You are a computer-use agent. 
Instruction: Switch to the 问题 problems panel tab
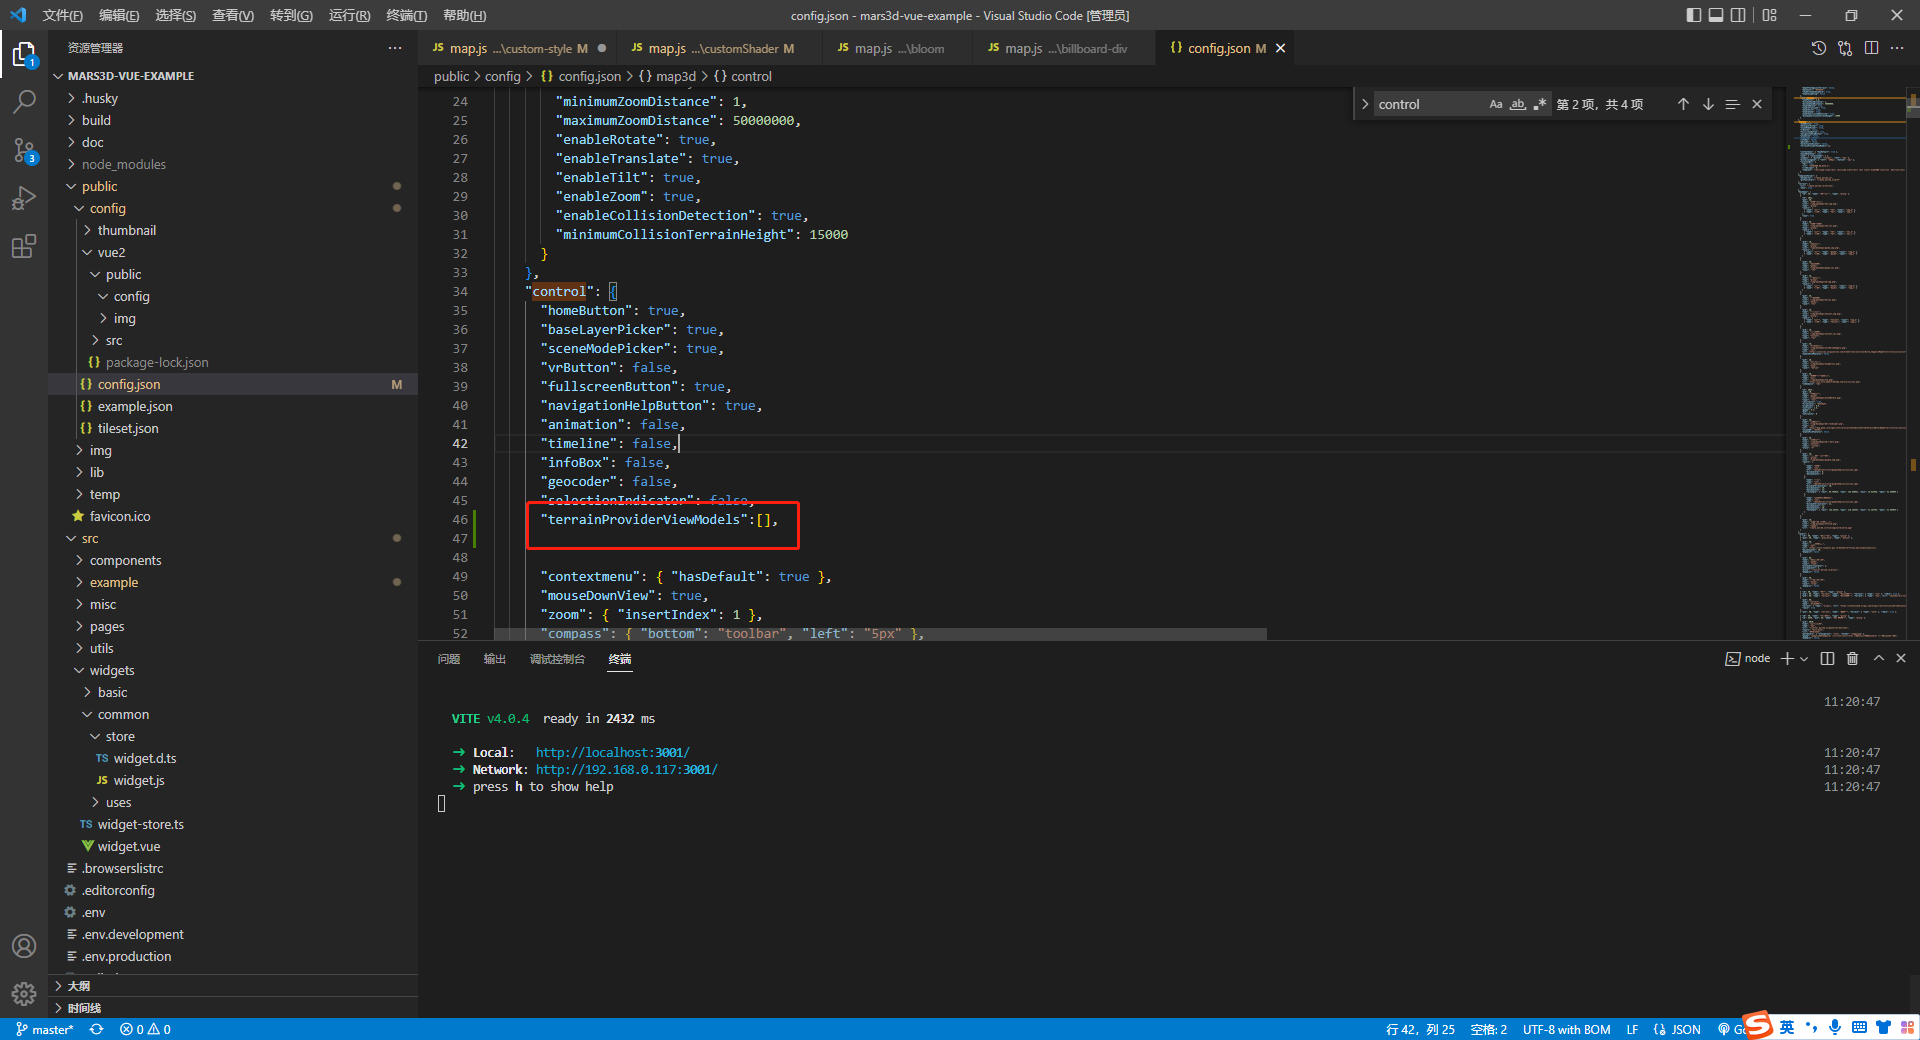(x=449, y=659)
